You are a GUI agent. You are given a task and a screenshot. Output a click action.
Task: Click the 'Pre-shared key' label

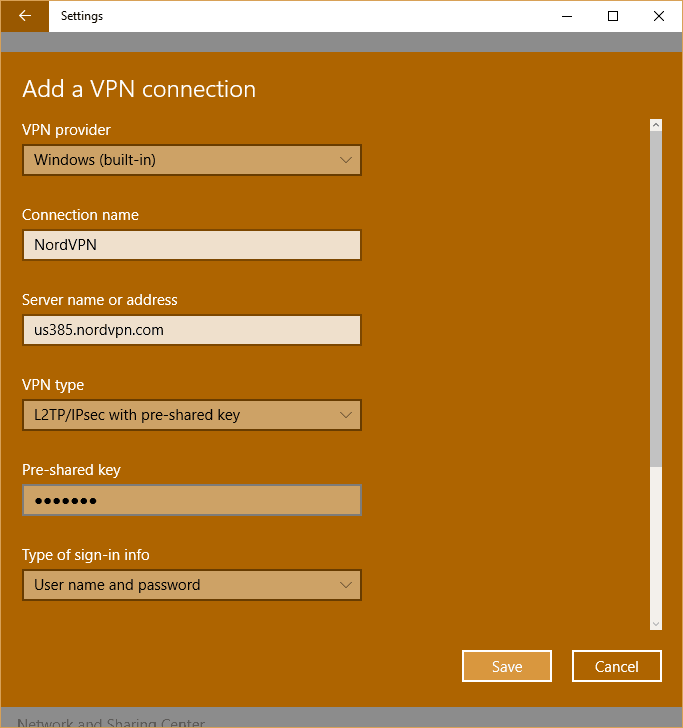pyautogui.click(x=72, y=470)
